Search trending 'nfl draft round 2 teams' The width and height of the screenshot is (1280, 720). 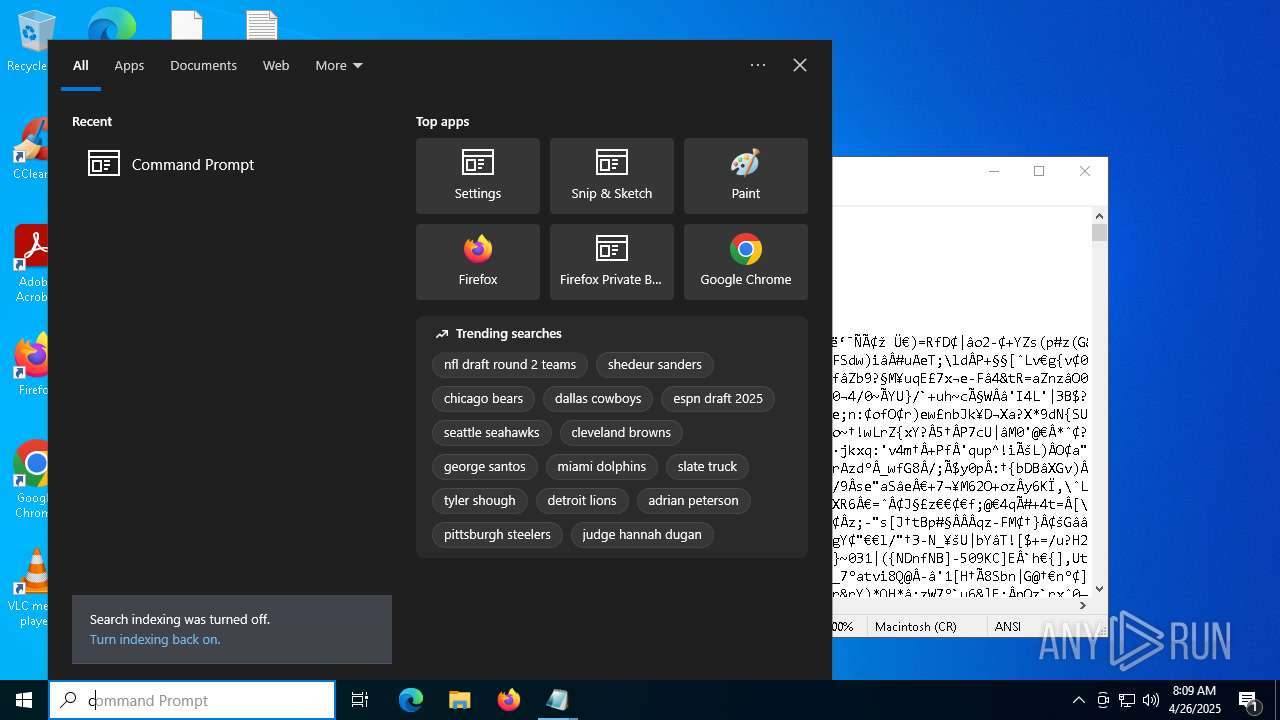click(510, 365)
